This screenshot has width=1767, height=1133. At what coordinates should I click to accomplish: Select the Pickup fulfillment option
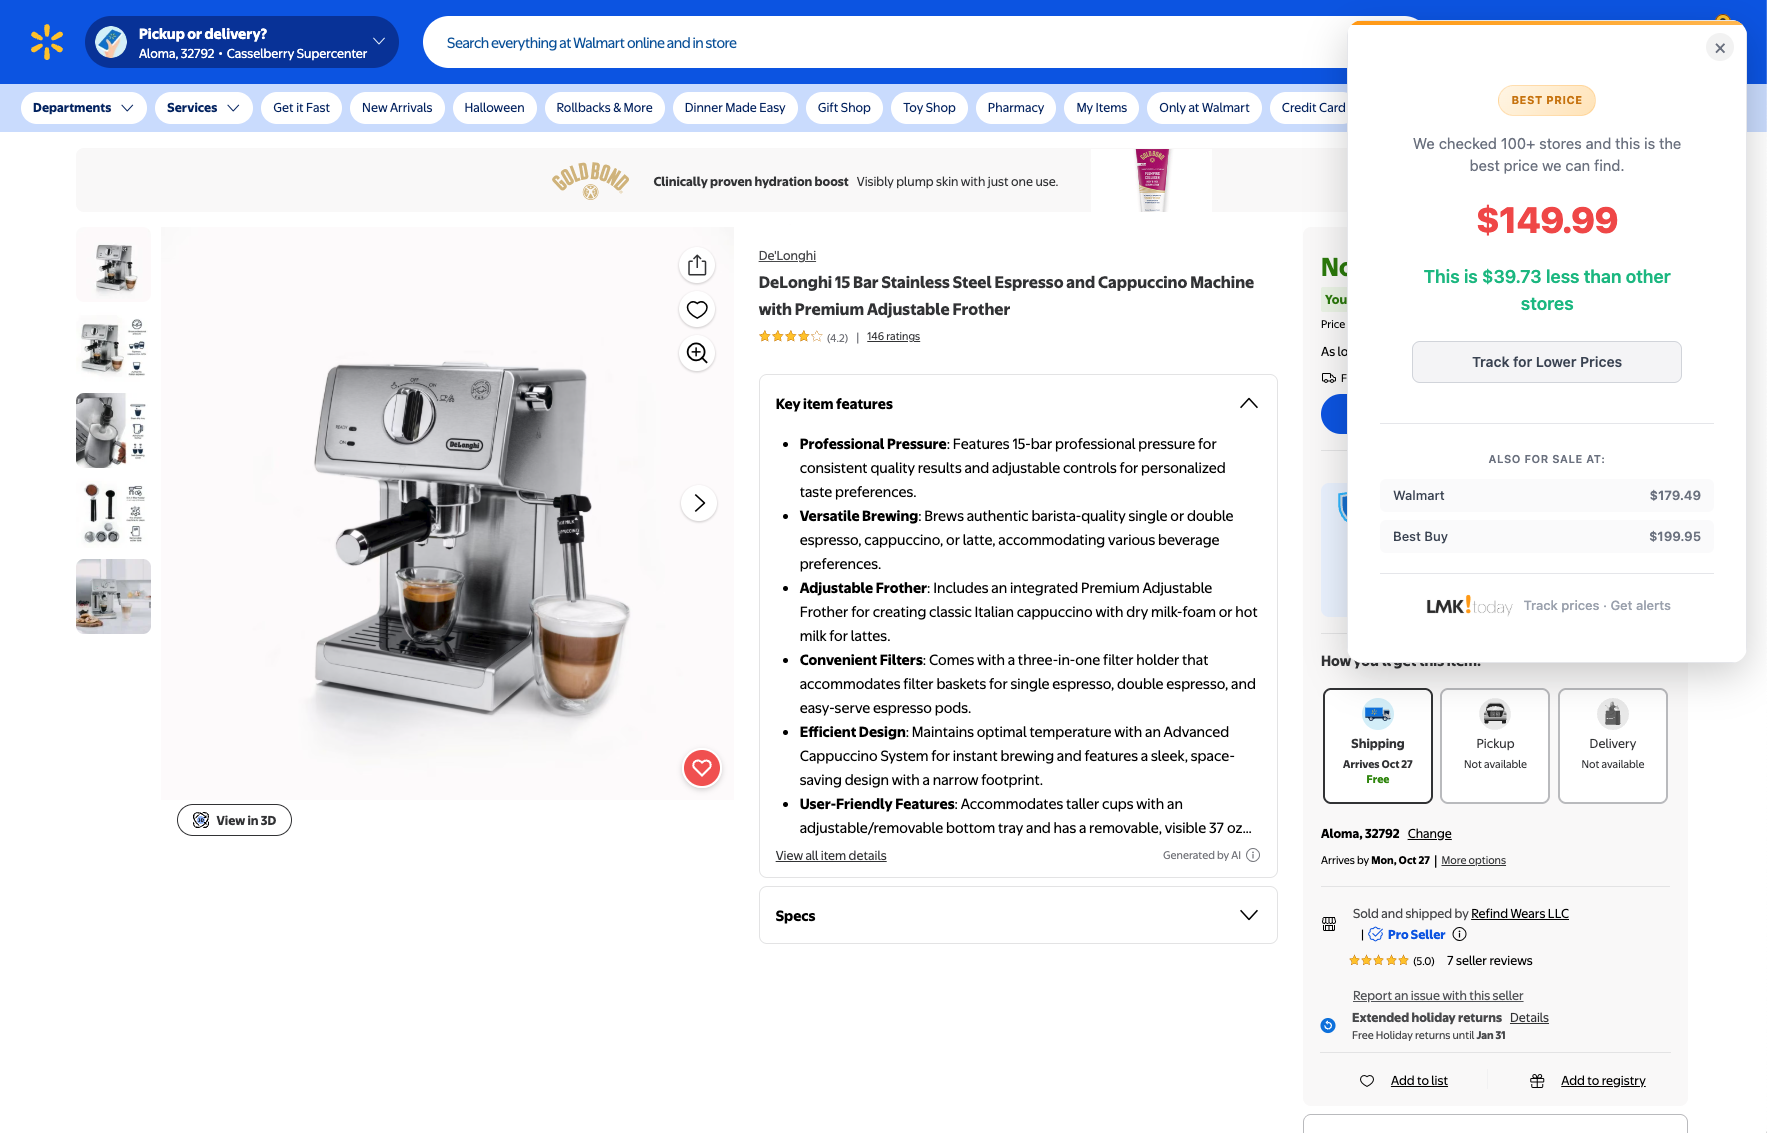coord(1495,745)
